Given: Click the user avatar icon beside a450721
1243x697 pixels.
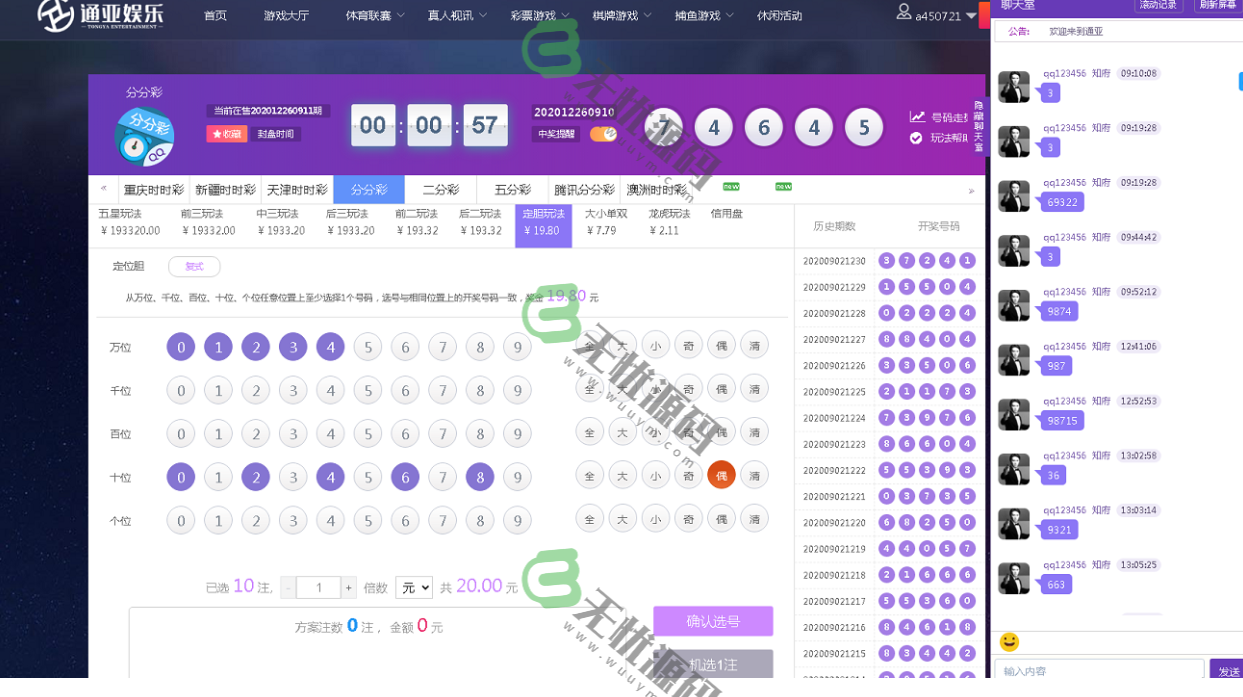Looking at the screenshot, I should (903, 13).
